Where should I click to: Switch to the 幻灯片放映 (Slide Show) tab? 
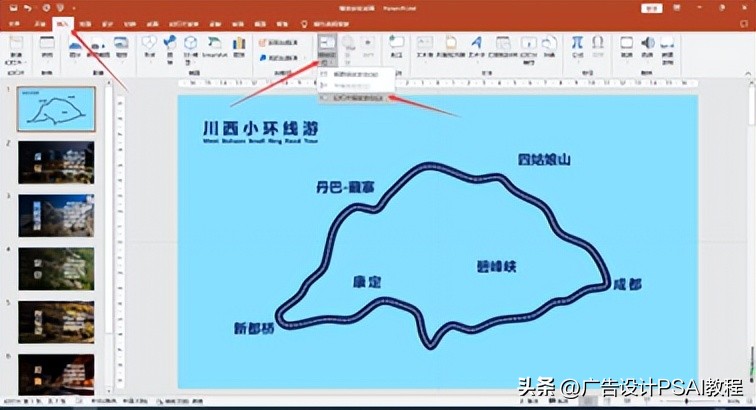point(184,24)
